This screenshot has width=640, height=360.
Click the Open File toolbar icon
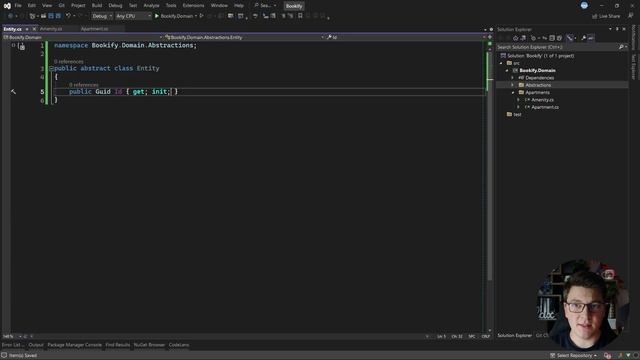(43, 16)
